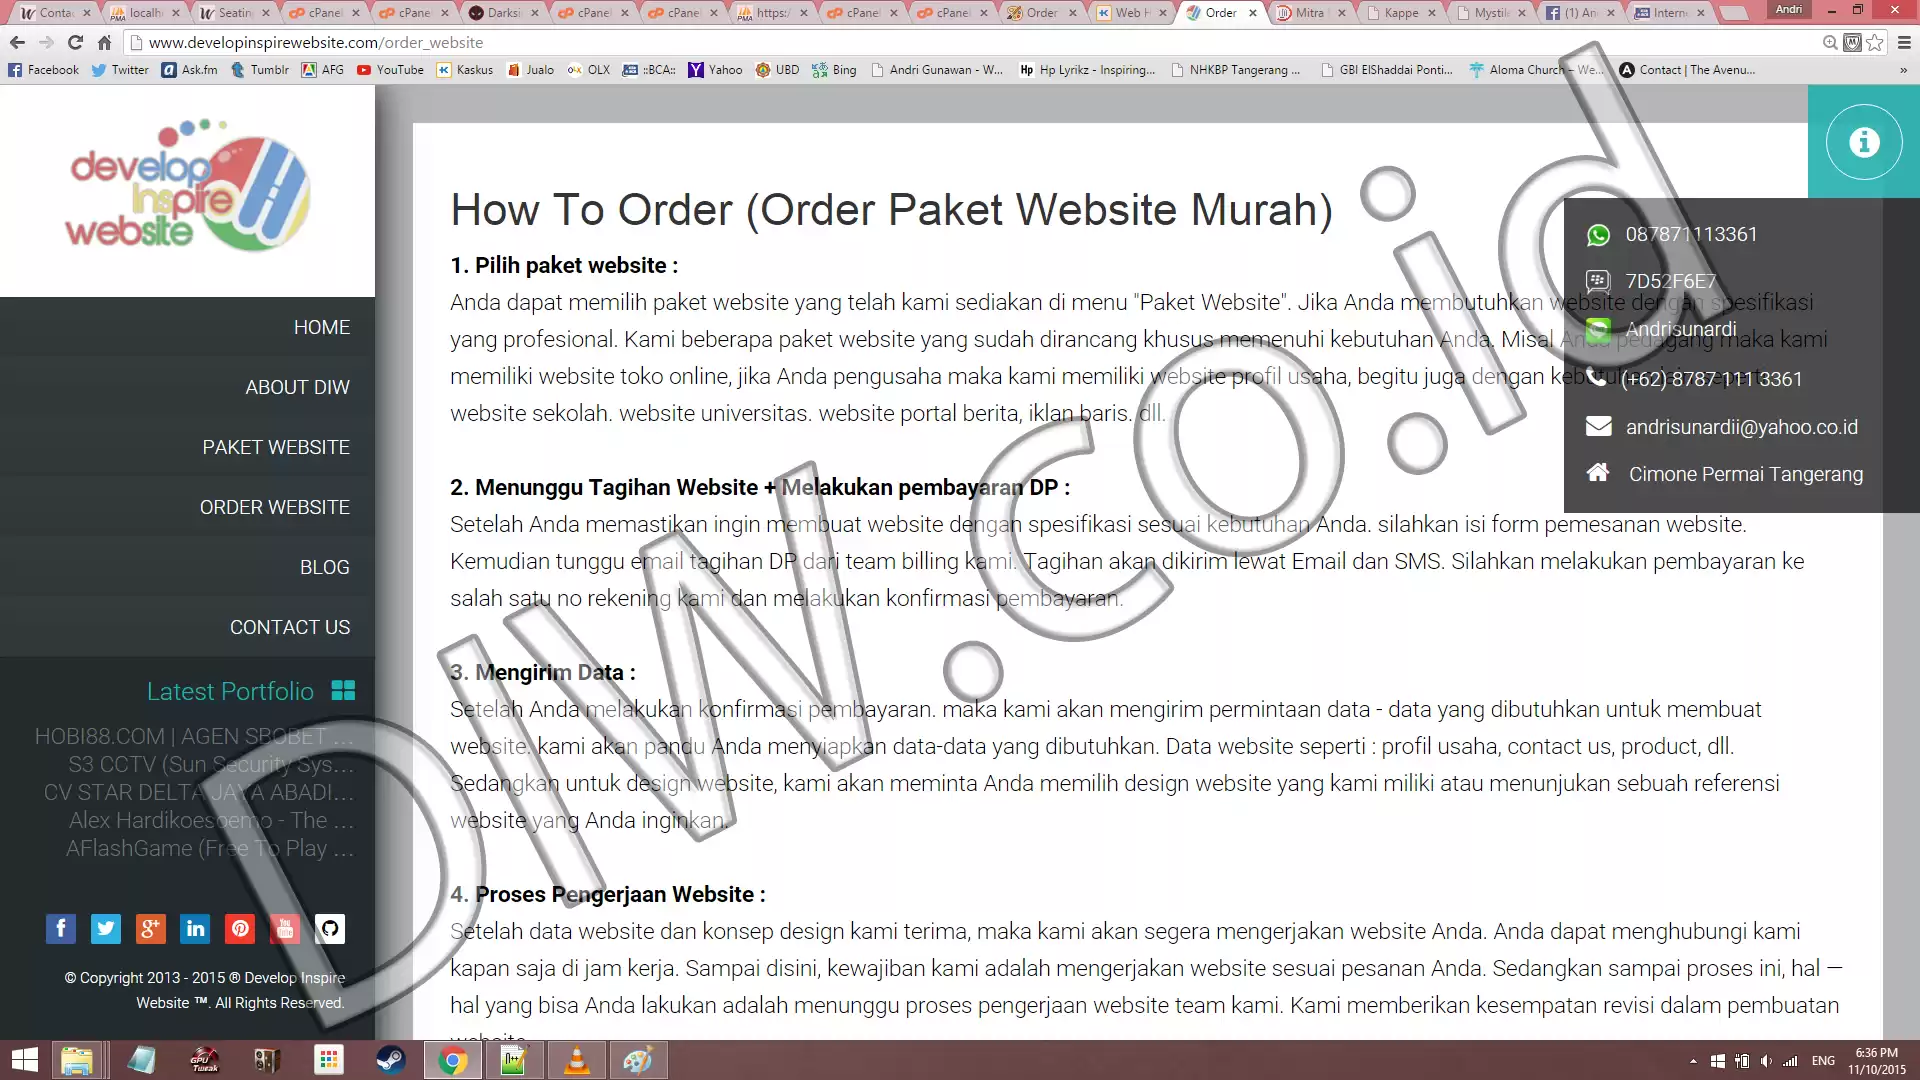Open the AFlashGame portfolio link

click(x=210, y=848)
